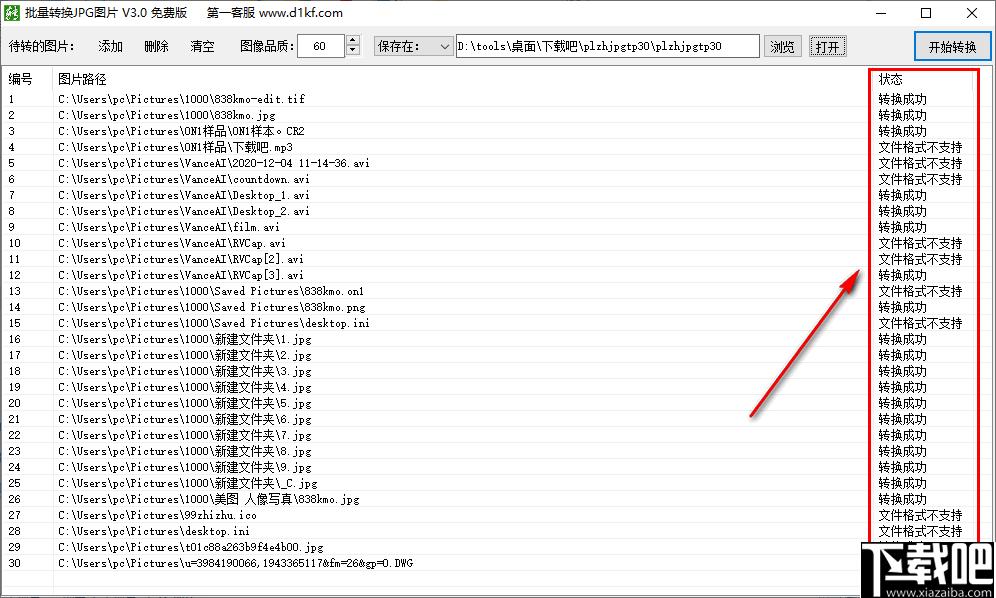This screenshot has height=598, width=996.
Task: Click the save path text field
Action: (607, 46)
